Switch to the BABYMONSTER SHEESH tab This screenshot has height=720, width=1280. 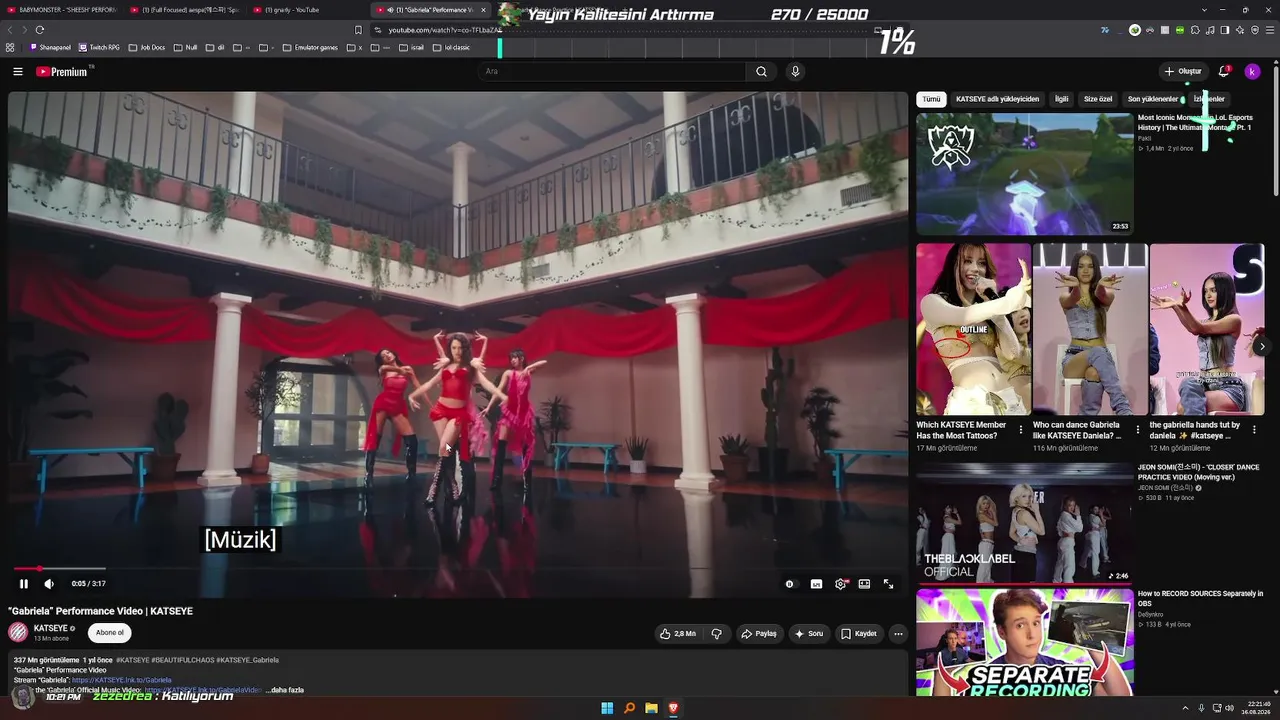click(62, 10)
